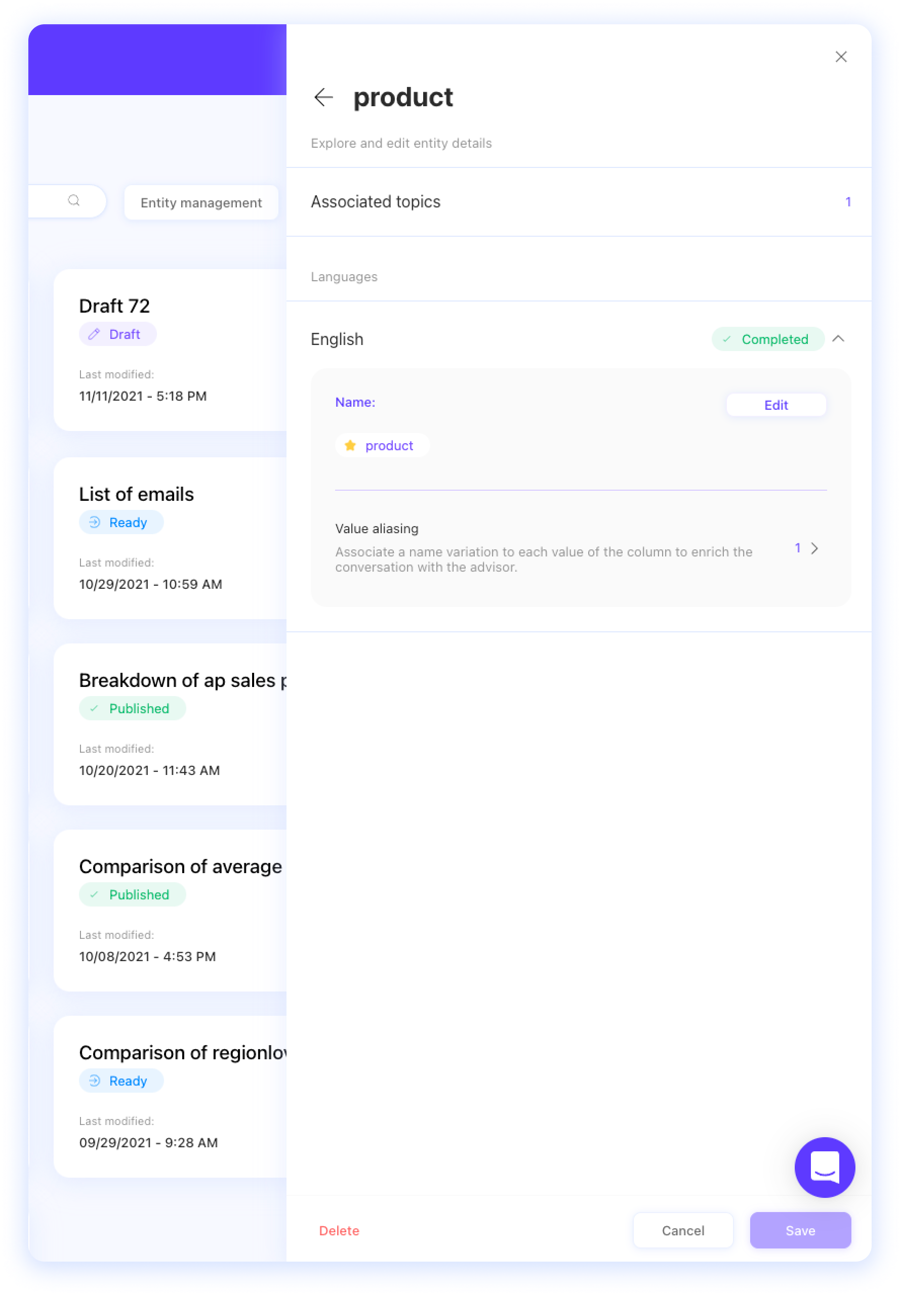Open the Entity management tab
Viewport: 900px width, 1294px height.
click(x=201, y=203)
